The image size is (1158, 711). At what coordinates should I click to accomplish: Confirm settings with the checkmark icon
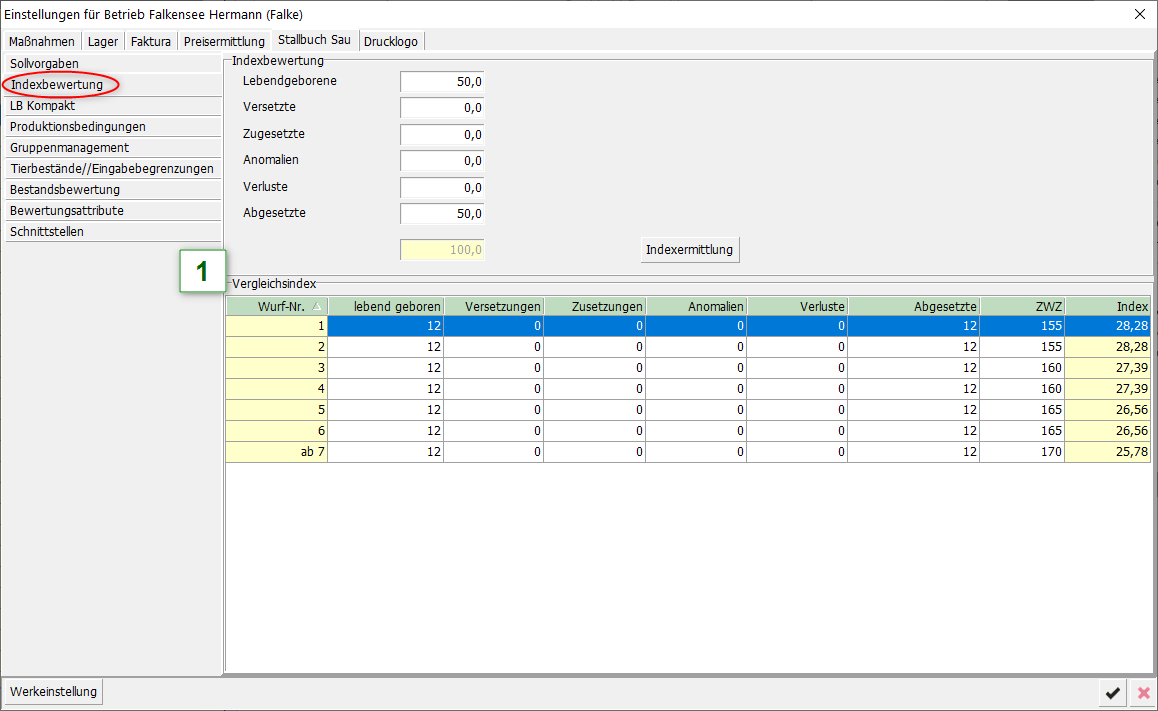coord(1112,692)
